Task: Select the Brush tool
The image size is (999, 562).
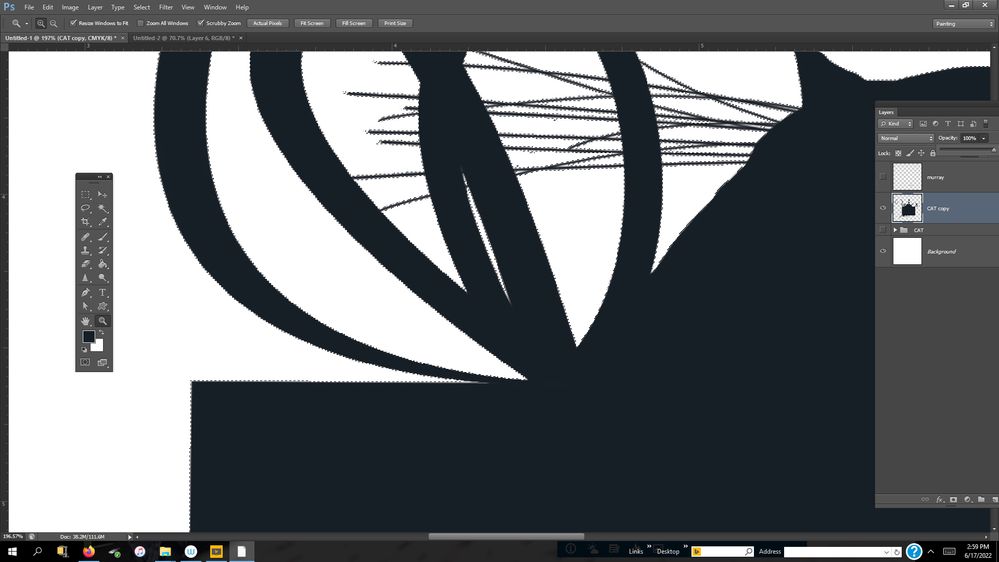Action: [103, 236]
